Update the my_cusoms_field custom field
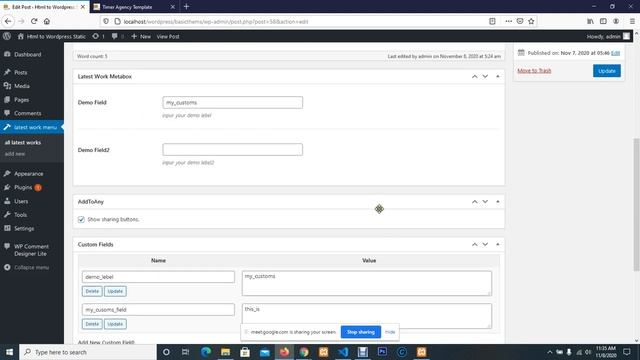Viewport: 640px width, 360px height. coord(115,324)
